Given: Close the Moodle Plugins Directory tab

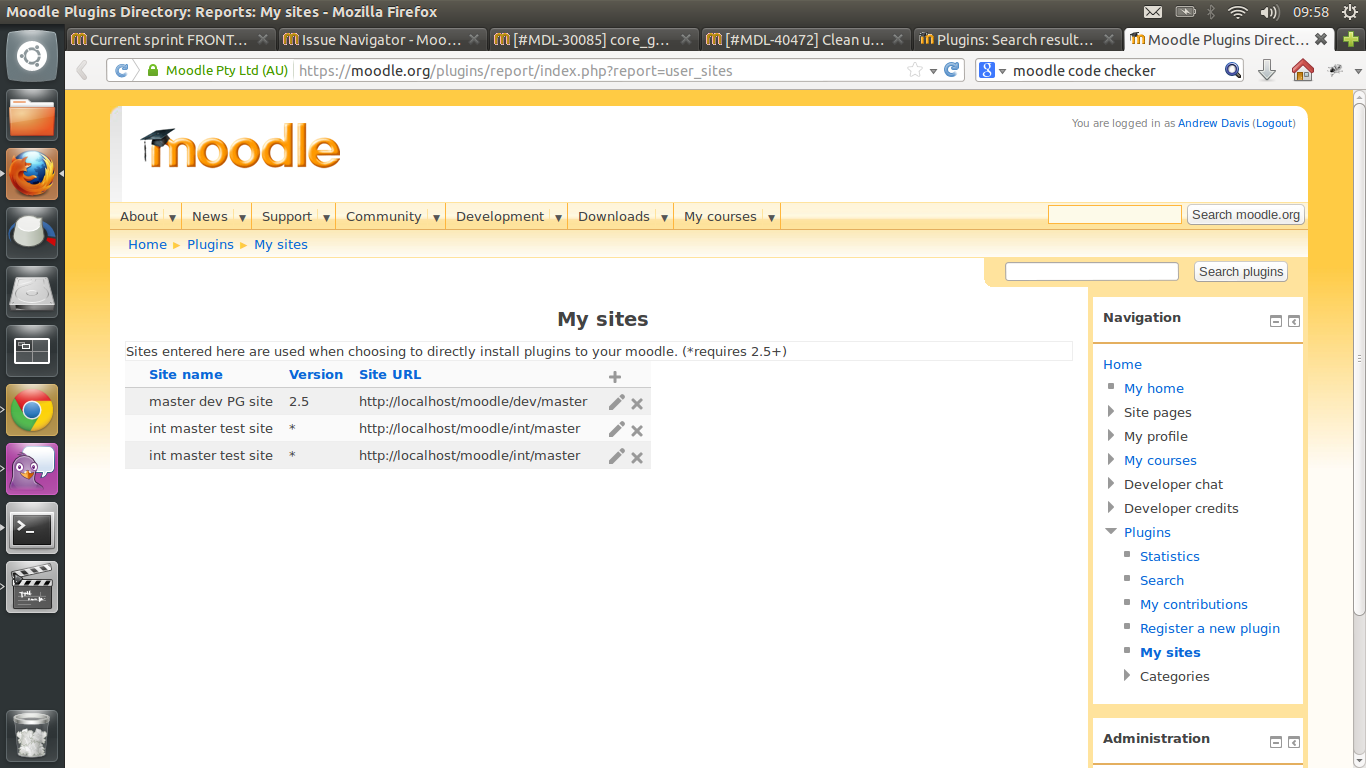Looking at the screenshot, I should (x=1321, y=39).
